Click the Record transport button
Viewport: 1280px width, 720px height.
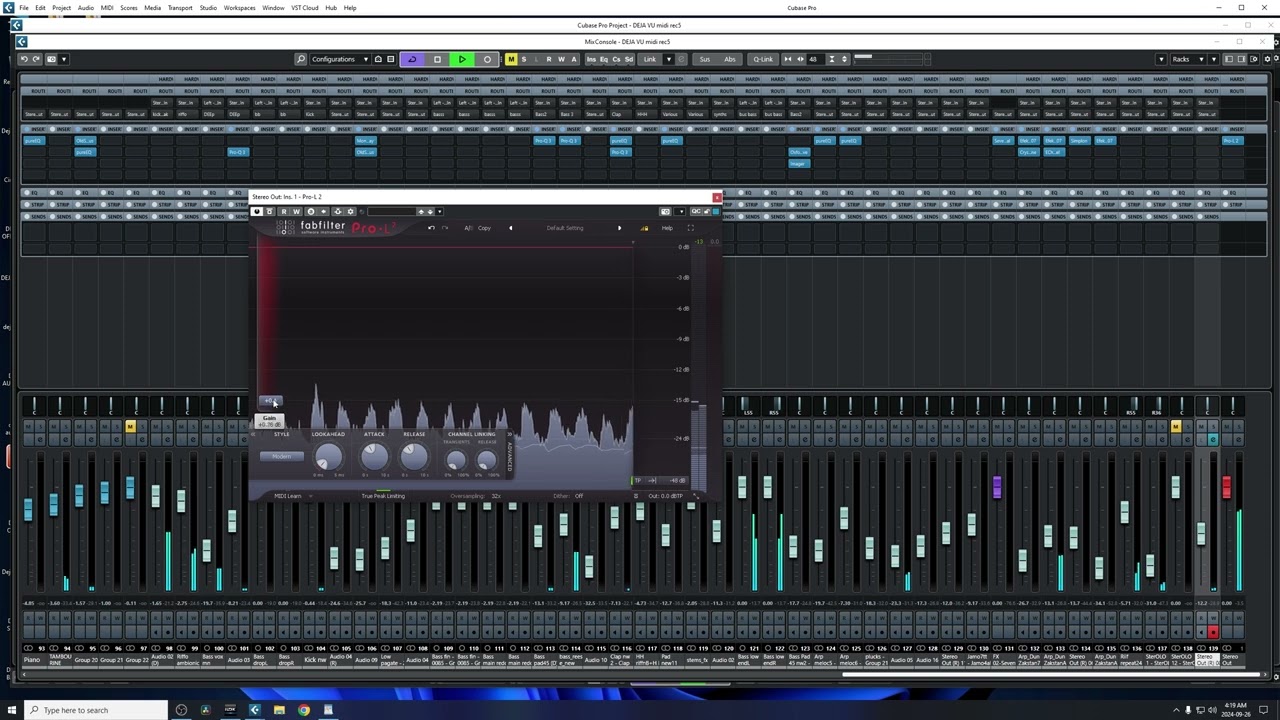[487, 59]
